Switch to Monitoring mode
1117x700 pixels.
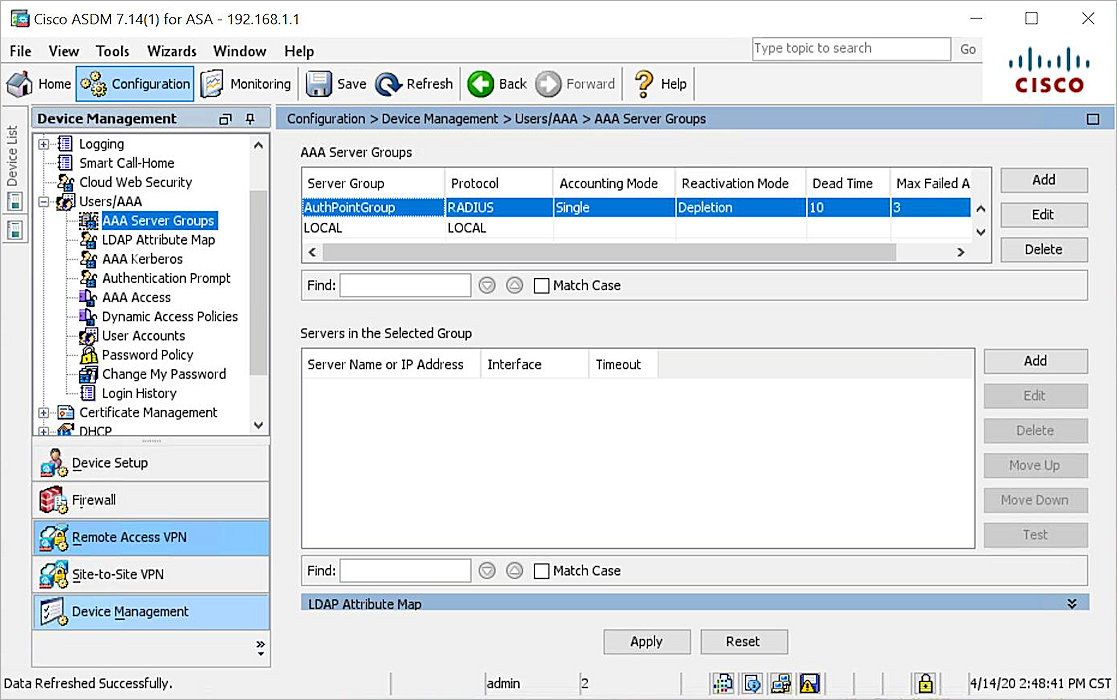coord(246,84)
